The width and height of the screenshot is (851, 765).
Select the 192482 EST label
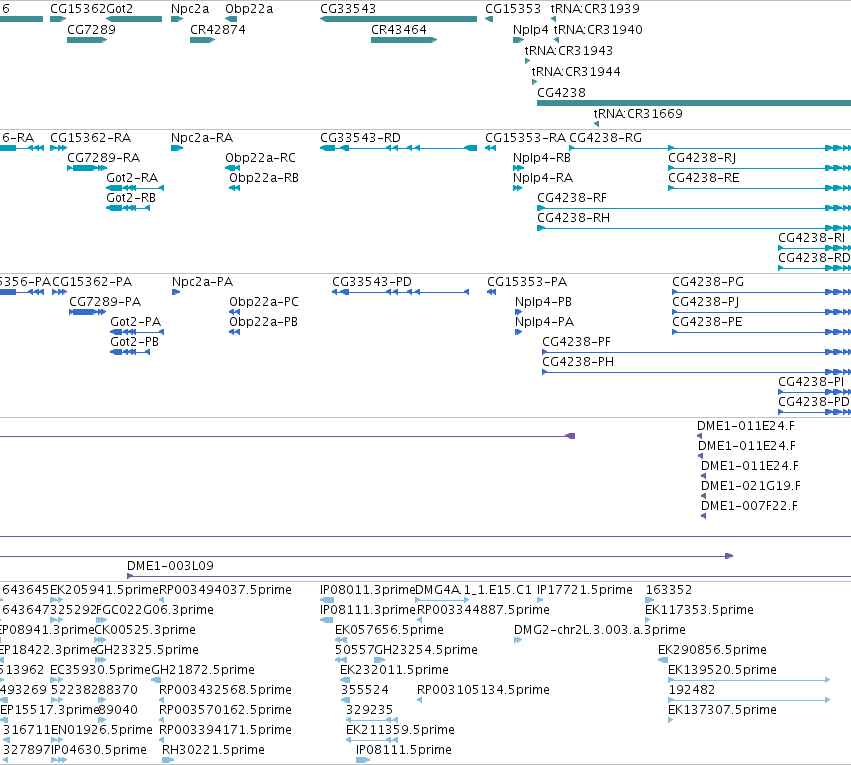pyautogui.click(x=691, y=691)
